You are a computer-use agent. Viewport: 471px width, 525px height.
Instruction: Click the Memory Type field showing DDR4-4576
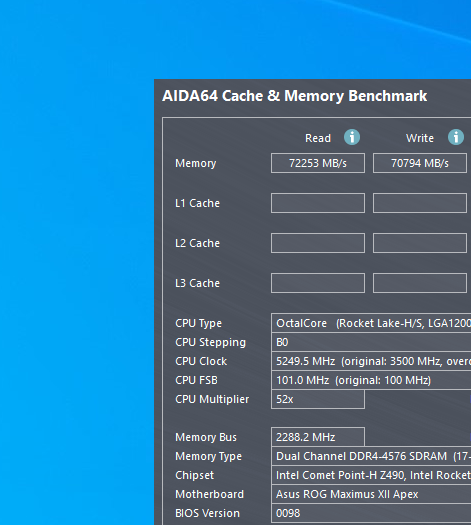pos(371,456)
